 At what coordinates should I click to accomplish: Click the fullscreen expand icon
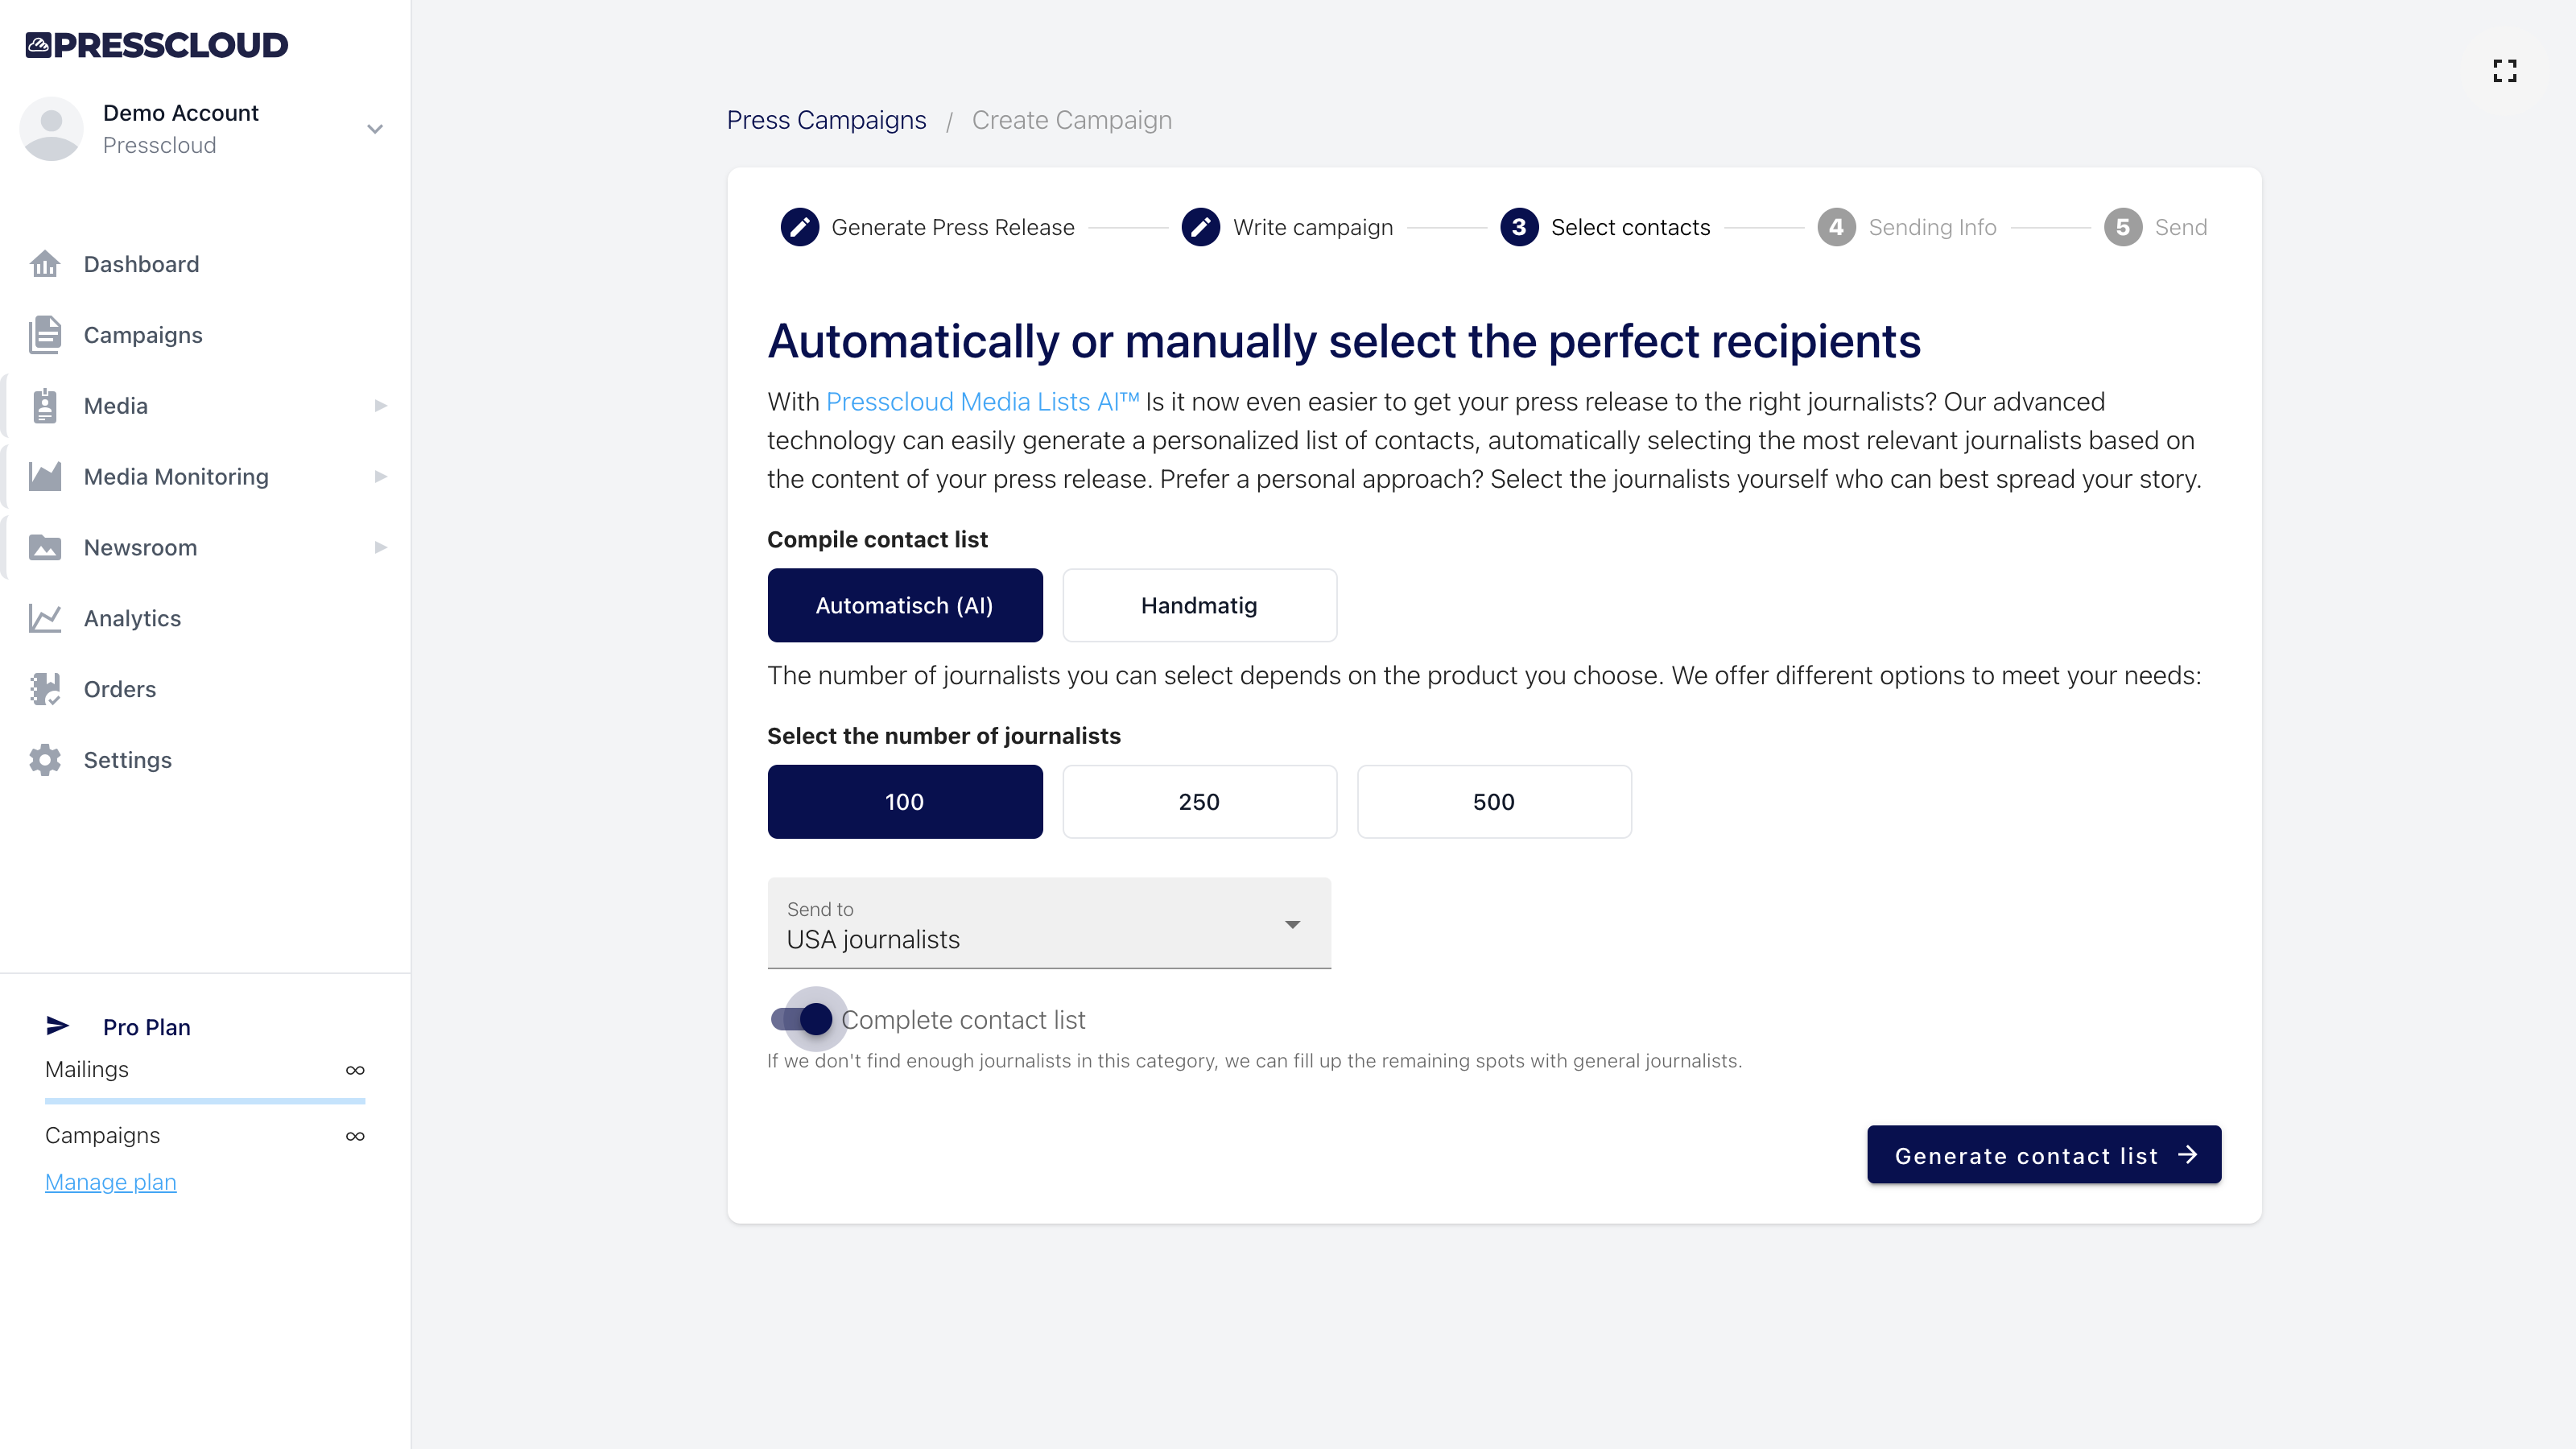coord(2506,70)
